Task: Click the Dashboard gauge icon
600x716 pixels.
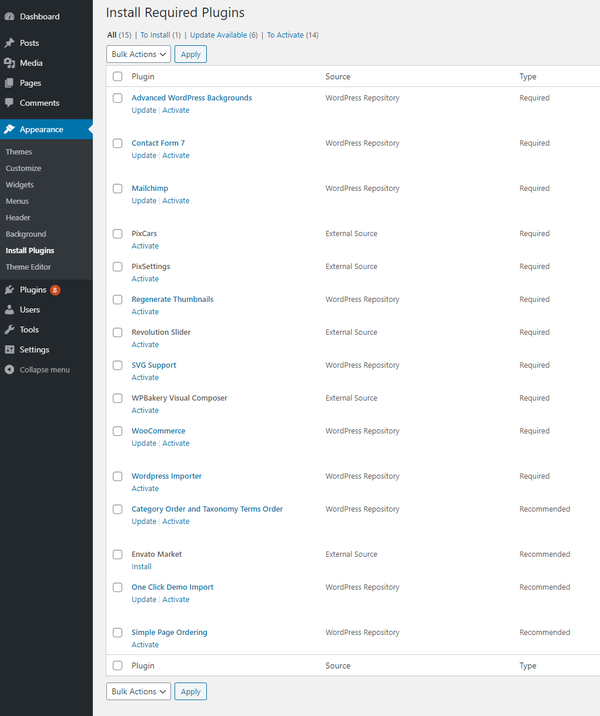Action: 10,16
